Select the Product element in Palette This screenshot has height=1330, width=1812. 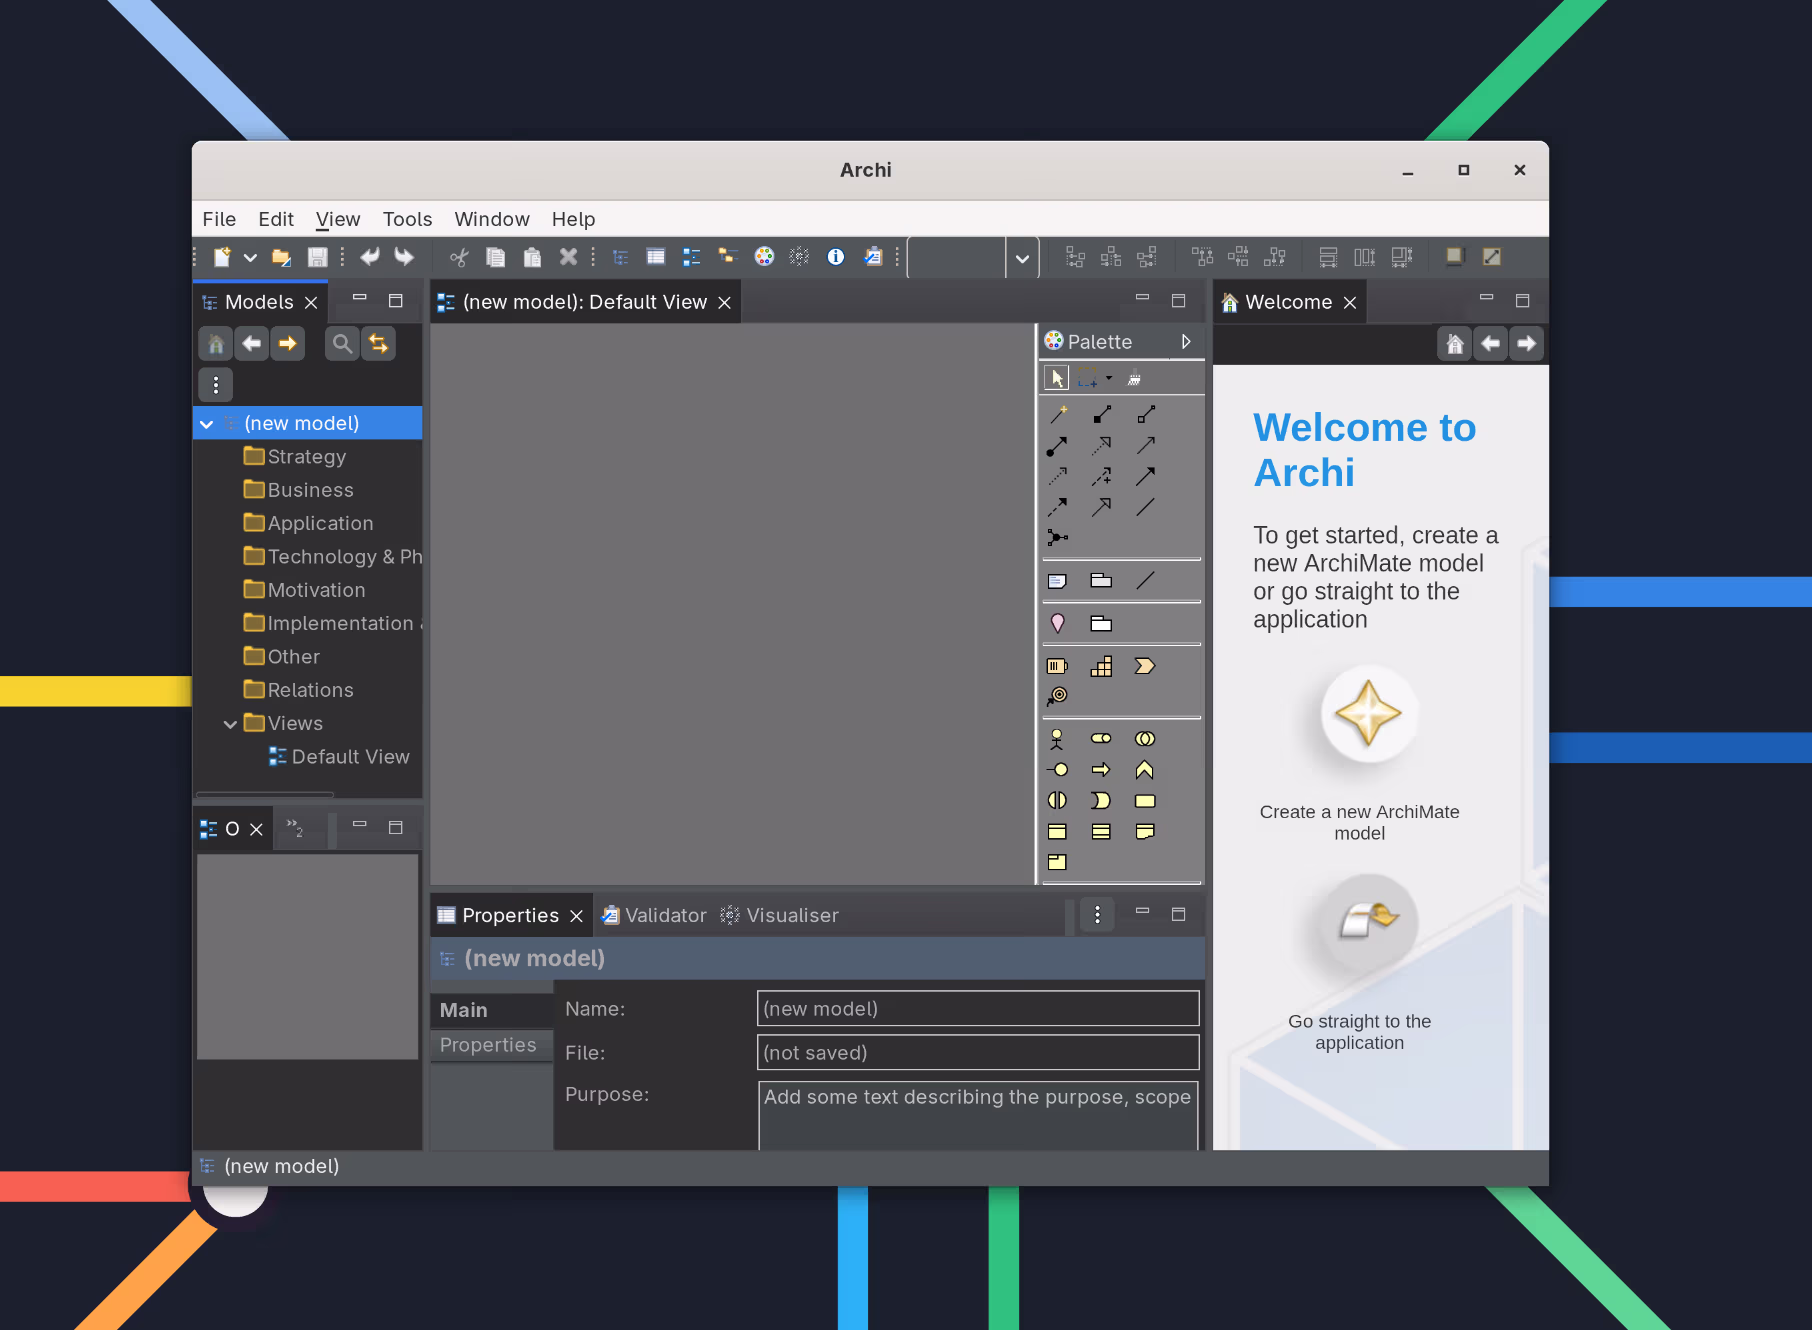[x=1058, y=862]
